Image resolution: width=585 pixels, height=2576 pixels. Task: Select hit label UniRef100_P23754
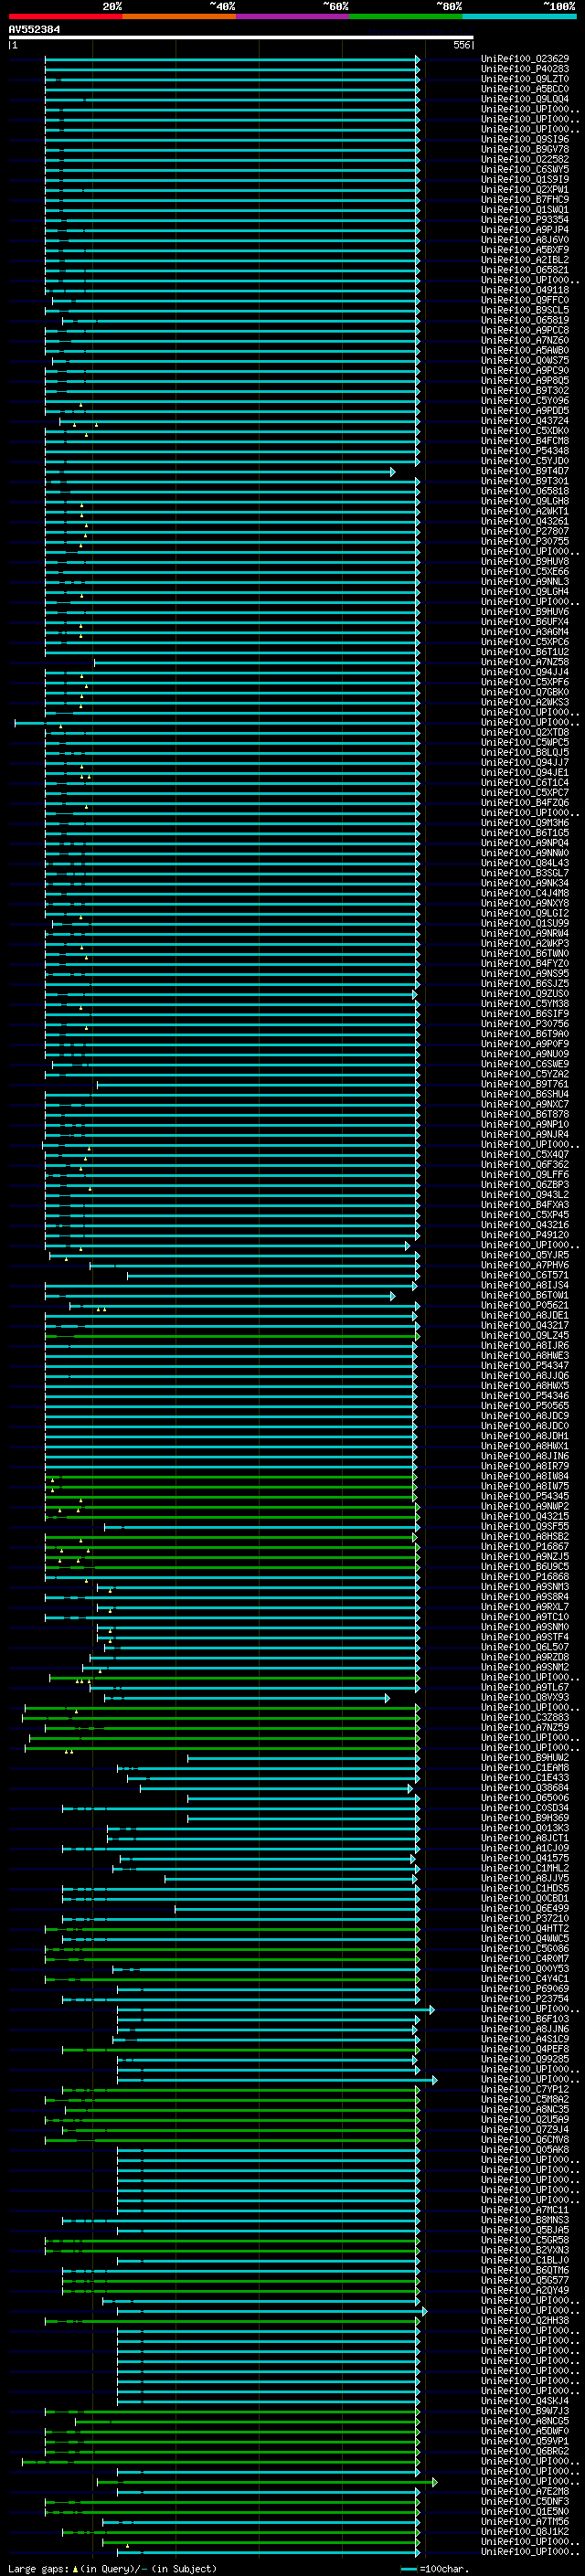coord(525,1999)
